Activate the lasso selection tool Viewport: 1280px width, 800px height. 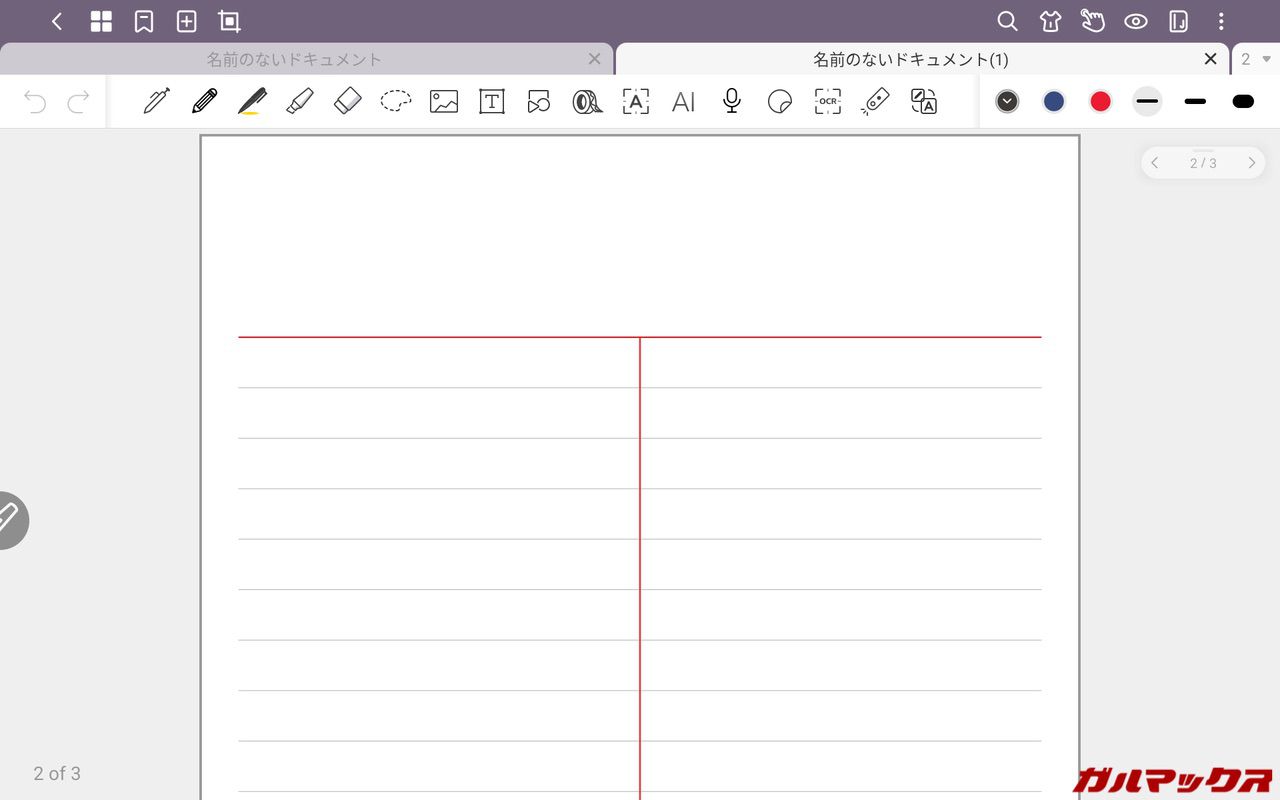[396, 101]
